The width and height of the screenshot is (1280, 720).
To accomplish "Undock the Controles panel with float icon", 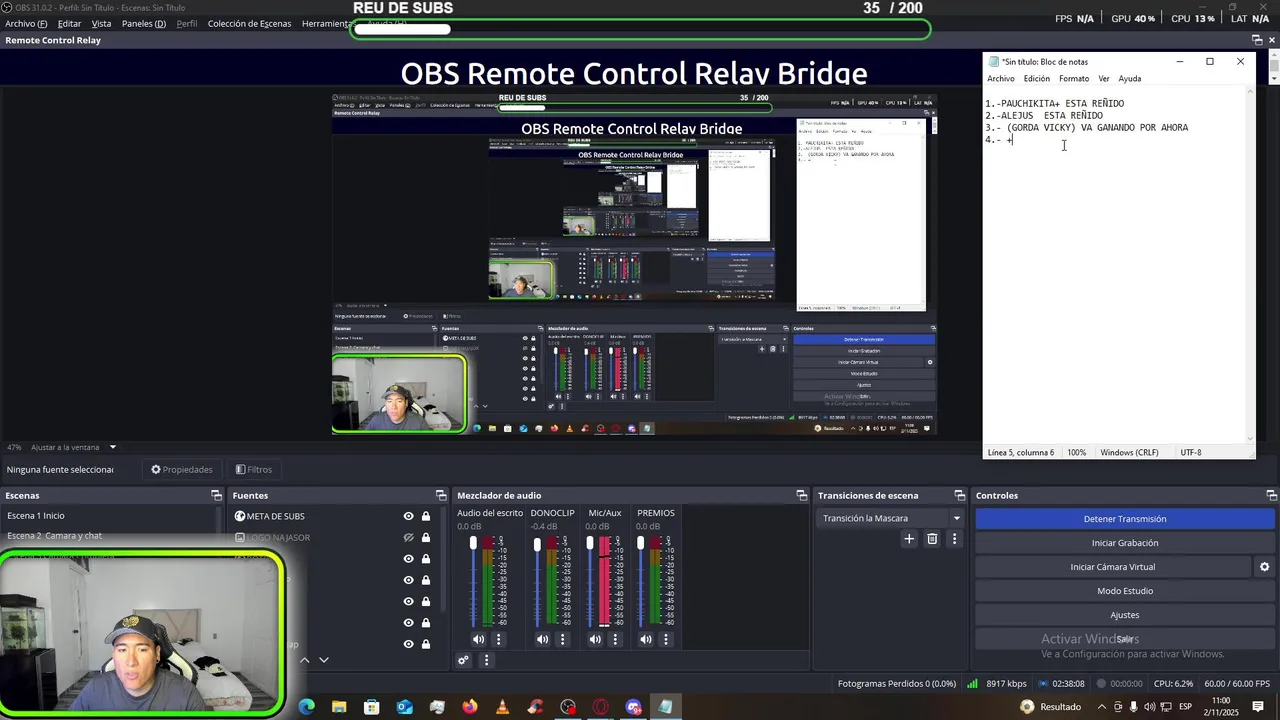I will [1271, 496].
